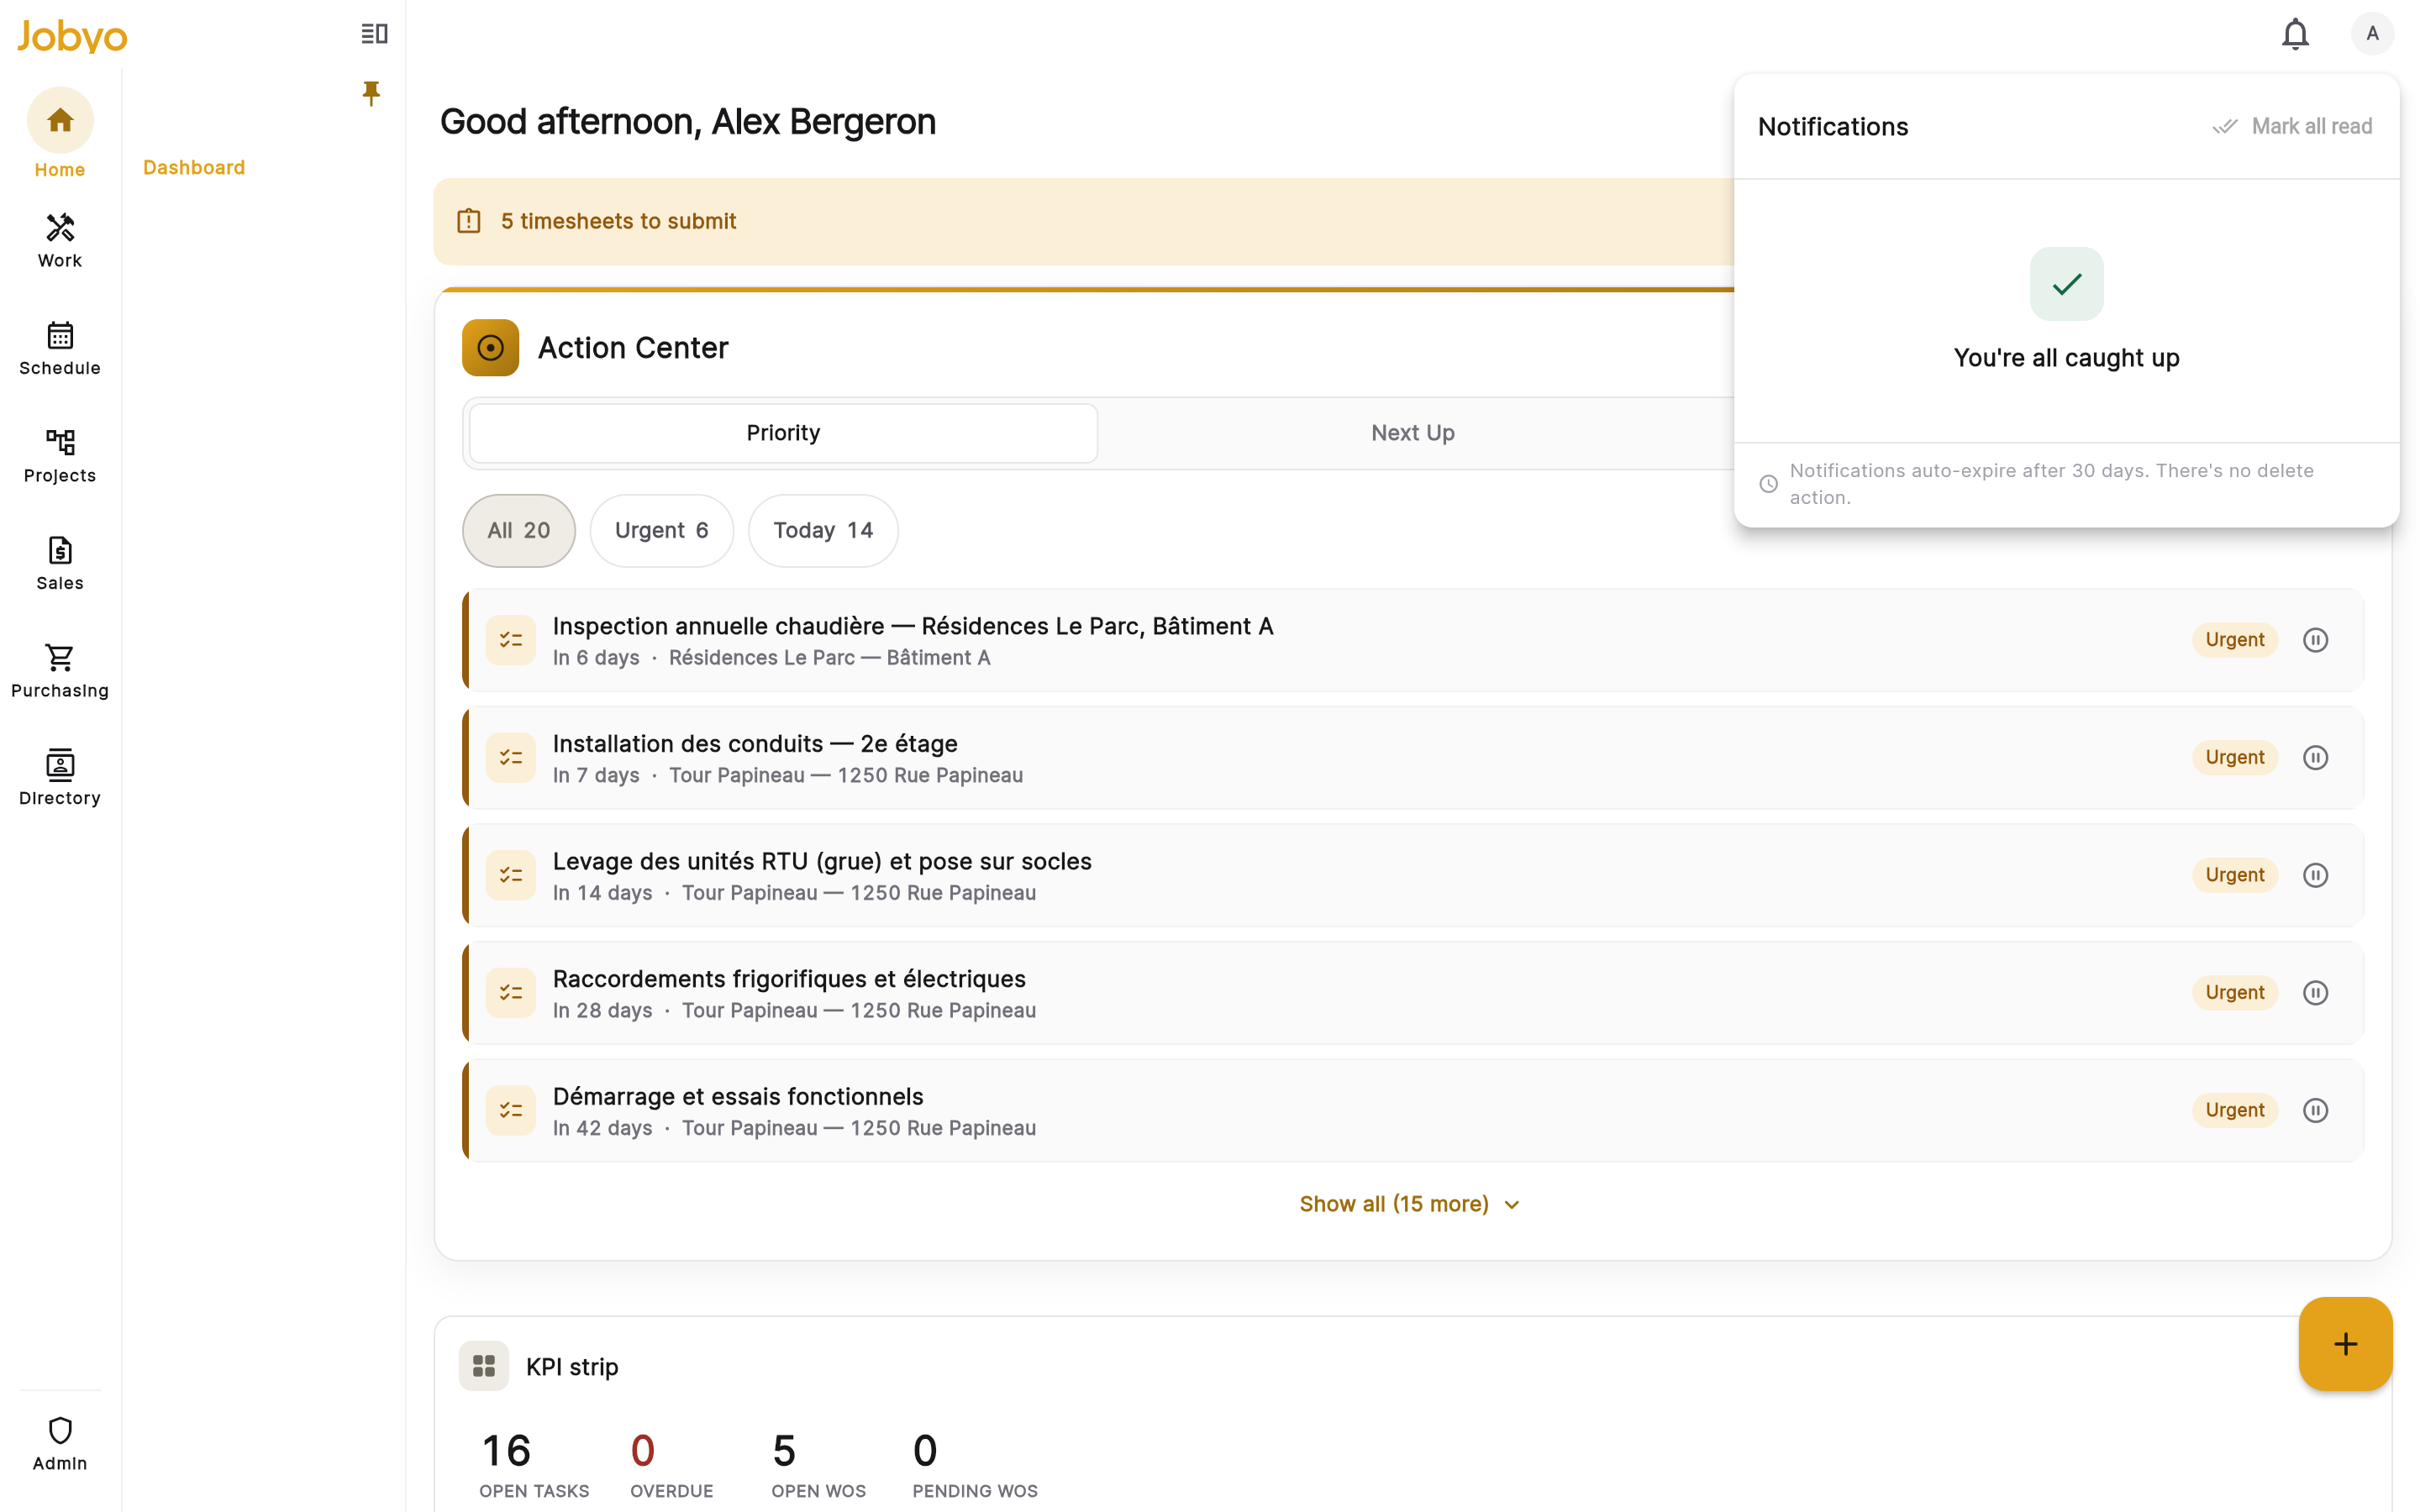Click the 16 Open Tasks KPI
Screen dimensions: 2420x1512
coord(534,1465)
